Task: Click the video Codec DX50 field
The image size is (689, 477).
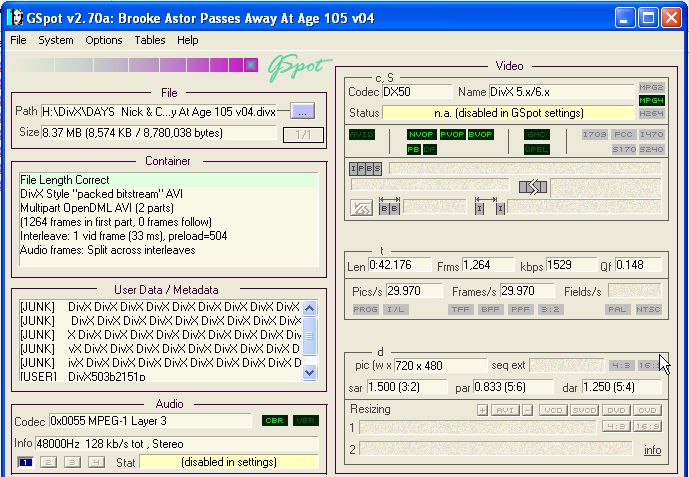Action: pos(417,92)
